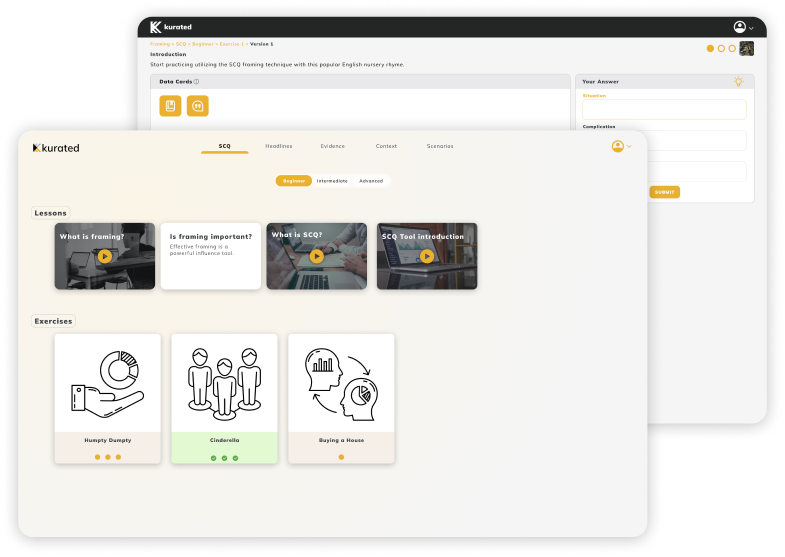The height and width of the screenshot is (557, 785).
Task: Switch to the Headlines tab
Action: pos(279,146)
